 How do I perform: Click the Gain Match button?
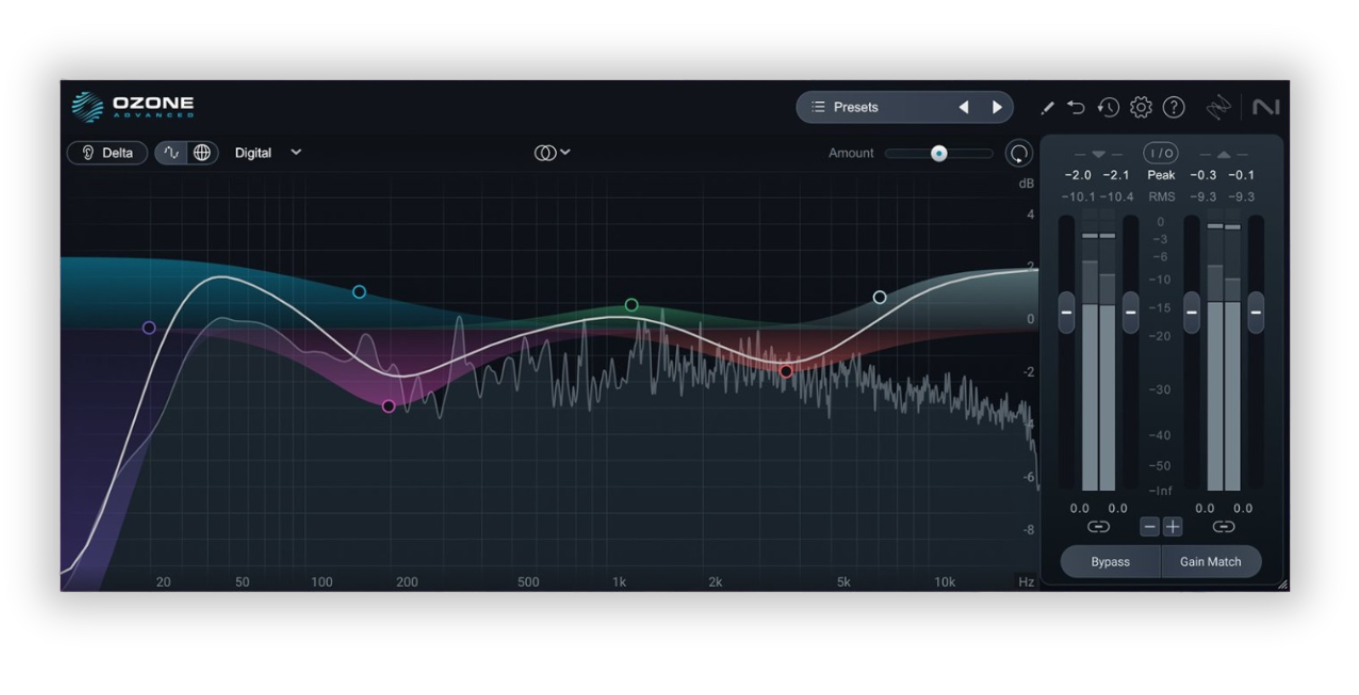(x=1210, y=562)
